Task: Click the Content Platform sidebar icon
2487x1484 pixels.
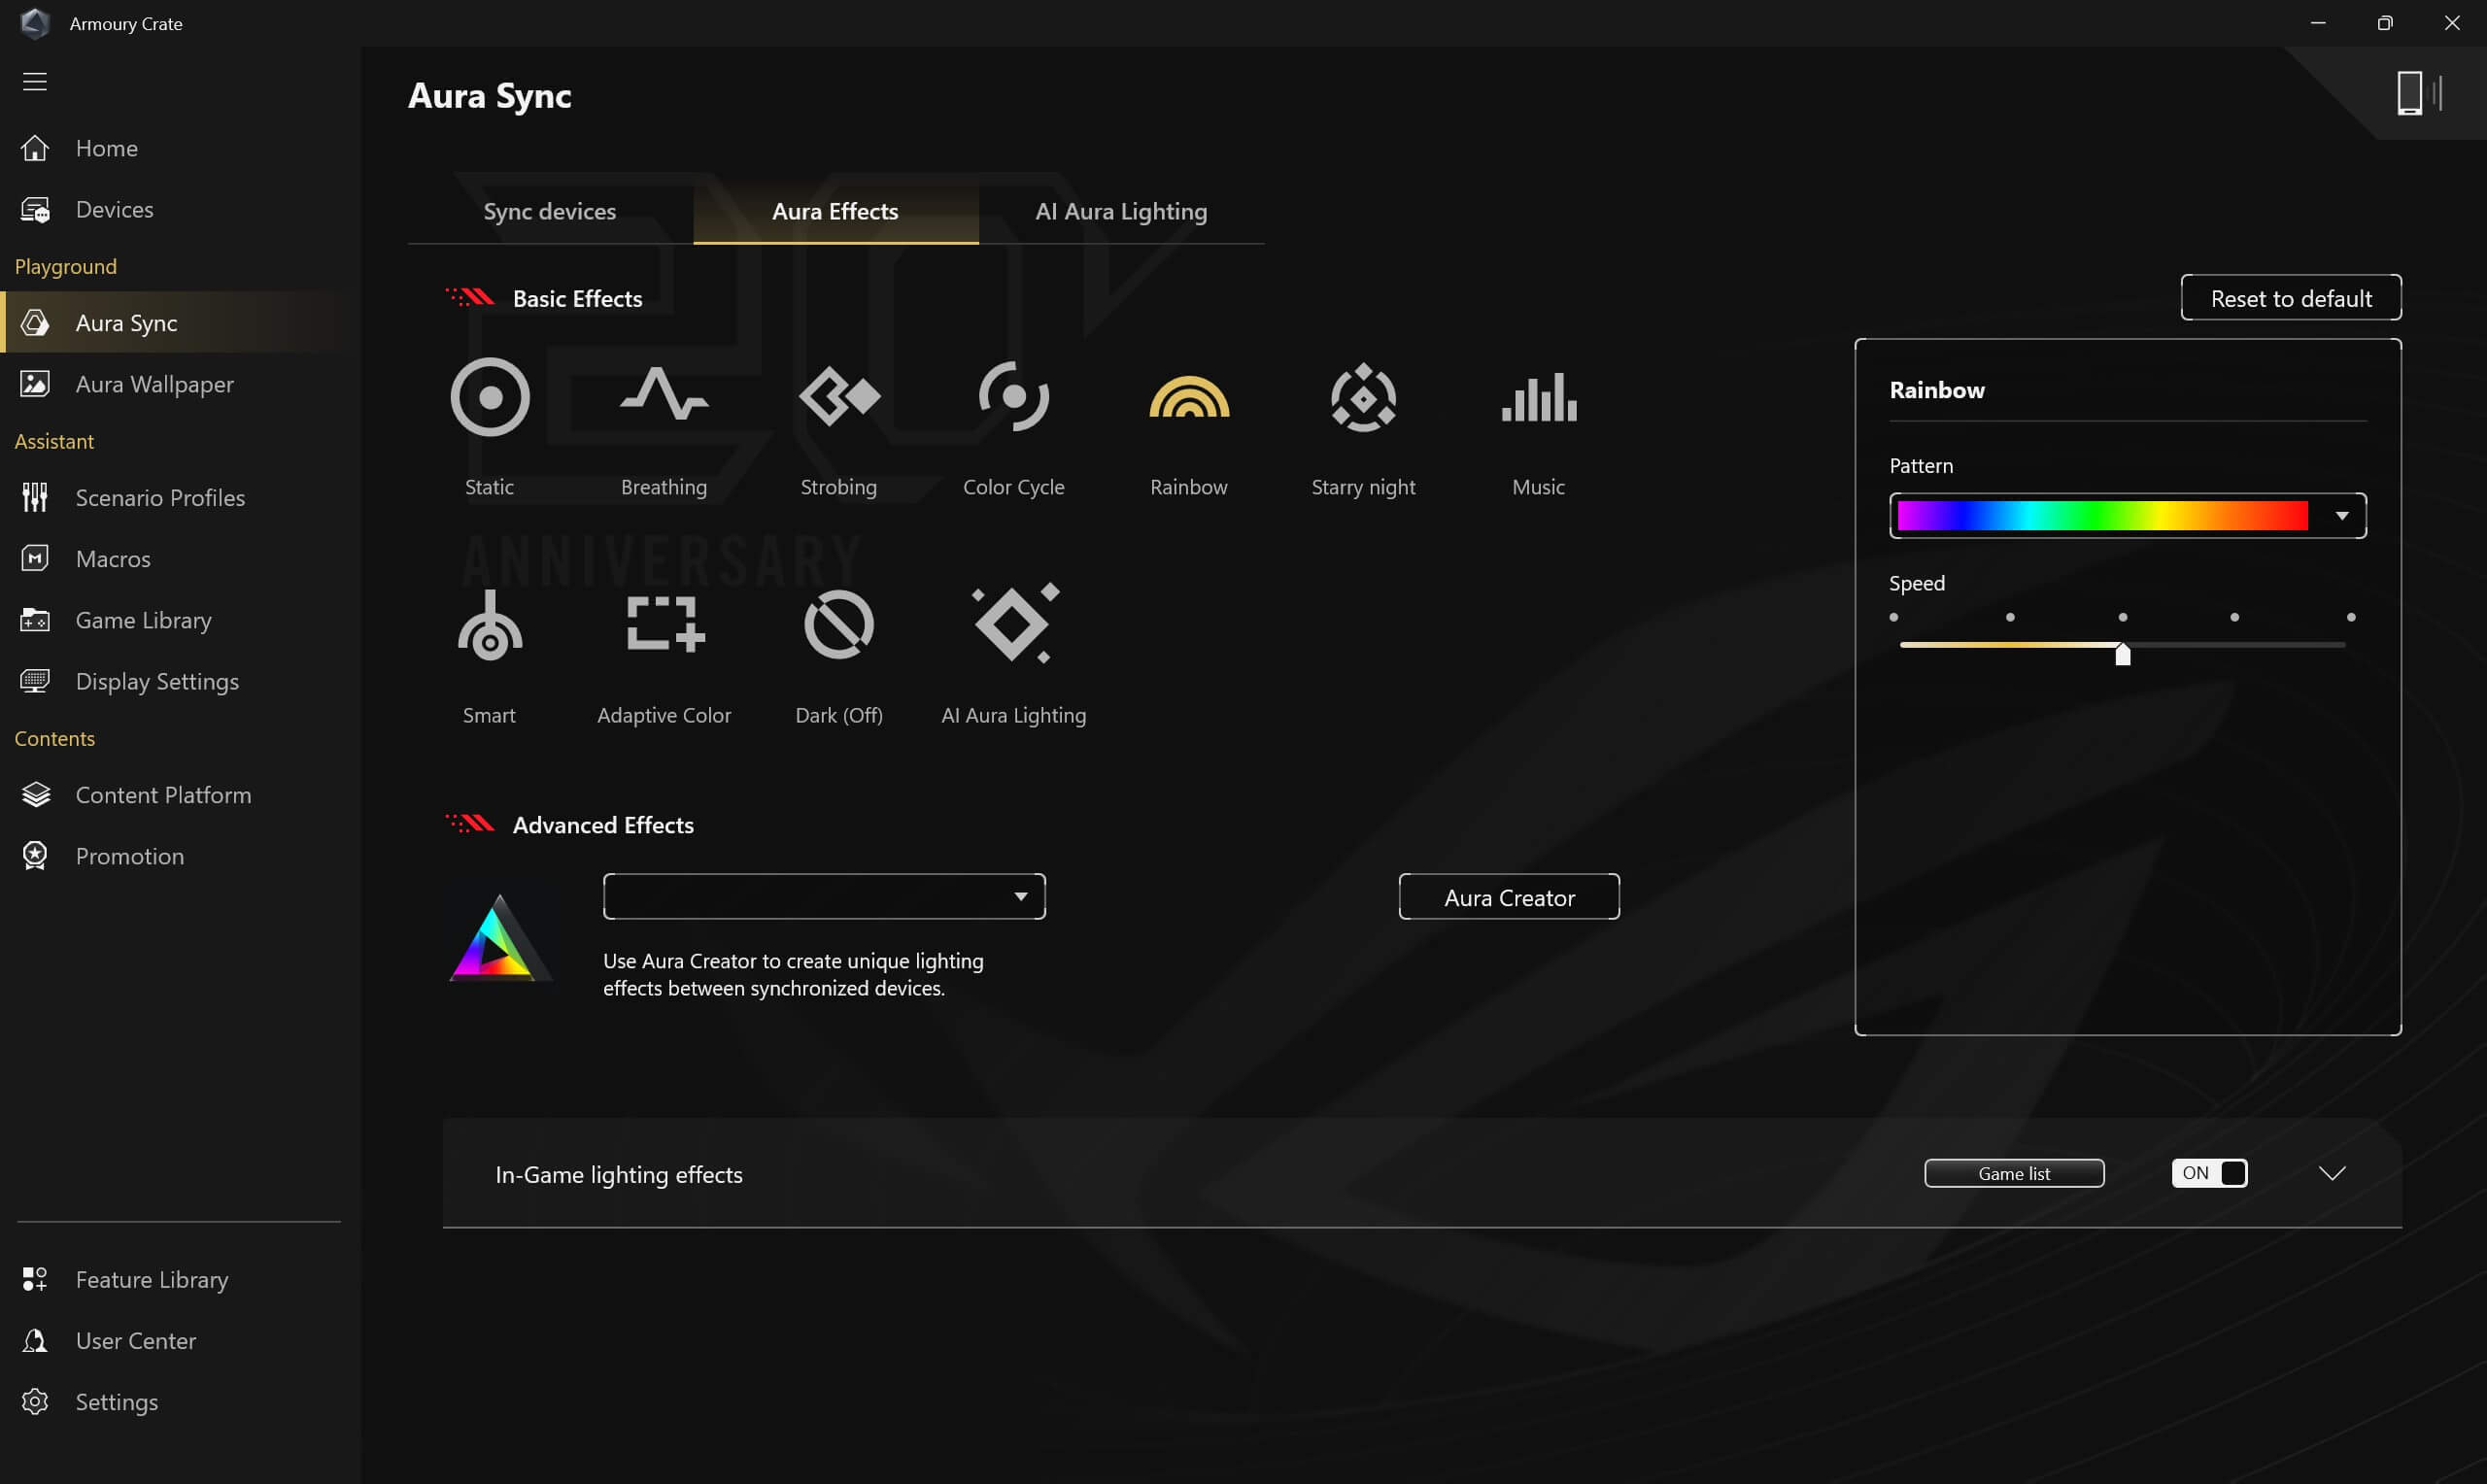Action: [x=36, y=795]
